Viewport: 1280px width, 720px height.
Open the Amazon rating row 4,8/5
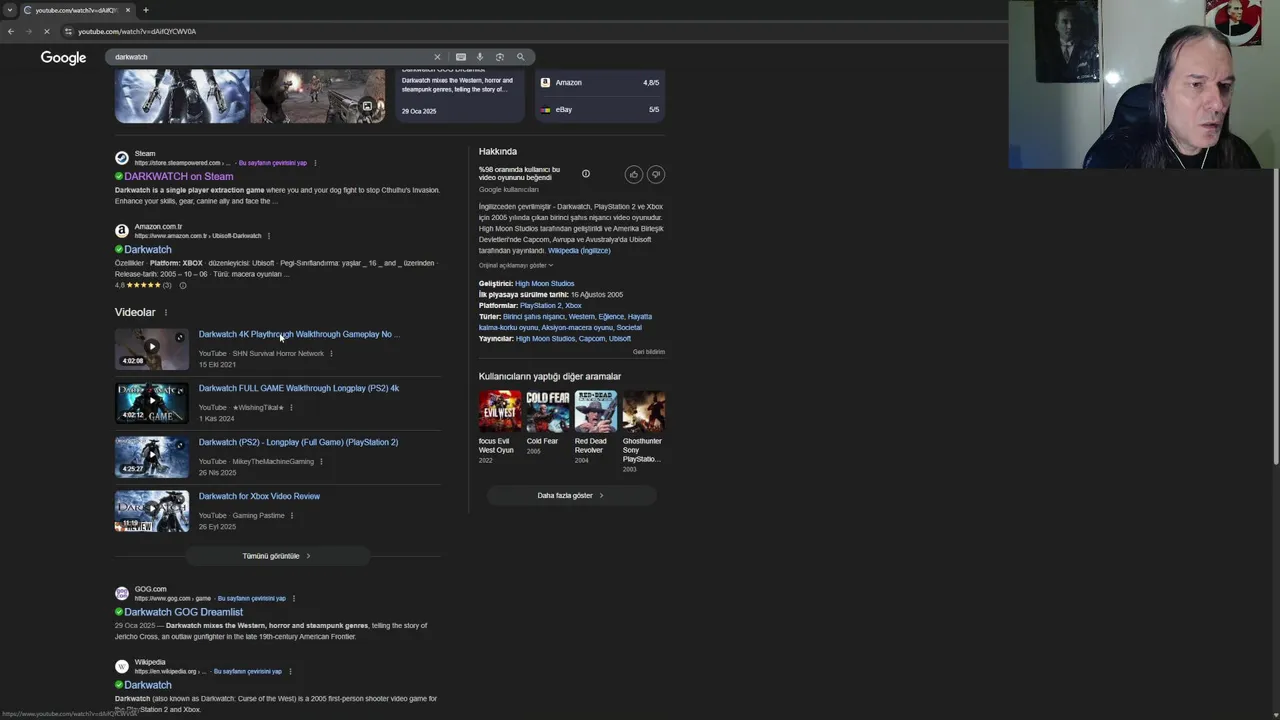coord(600,82)
